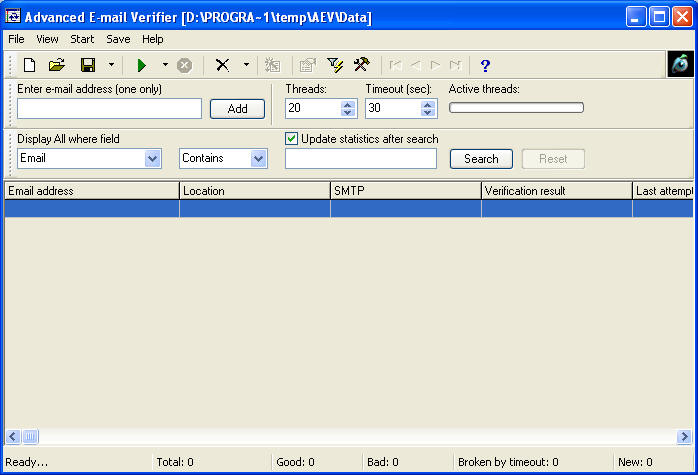Open settings with the hammer and wrench icon
Viewport: 698px width, 475px height.
point(361,65)
